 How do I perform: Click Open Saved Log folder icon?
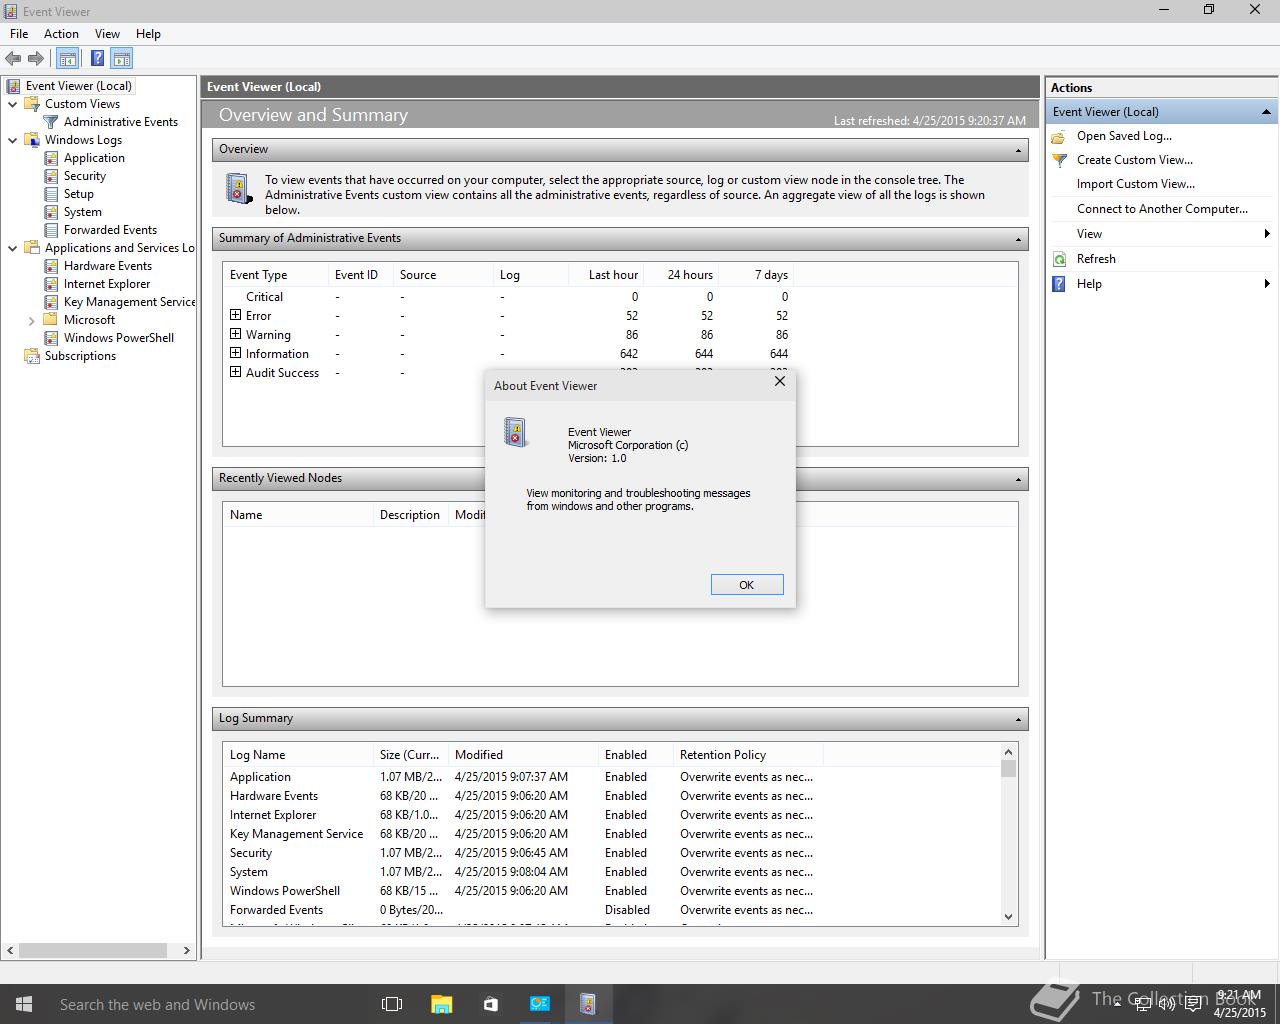pos(1060,136)
